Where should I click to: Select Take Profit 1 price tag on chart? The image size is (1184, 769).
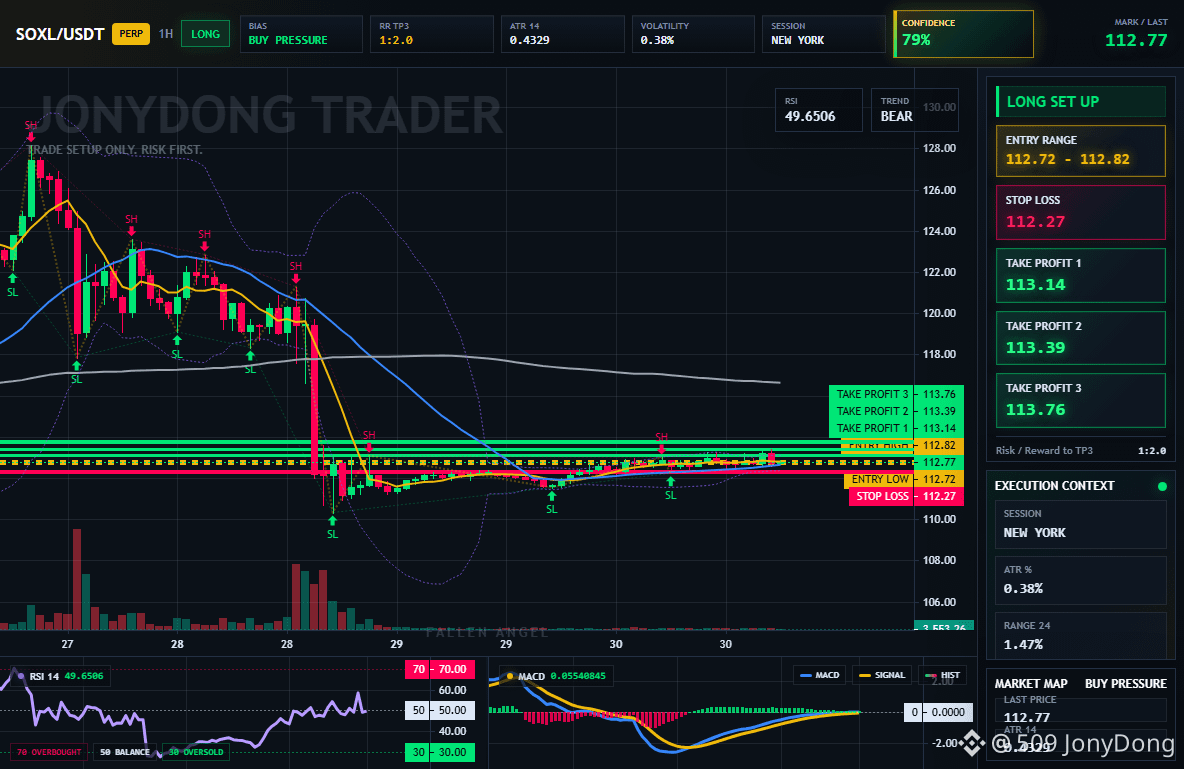click(896, 428)
